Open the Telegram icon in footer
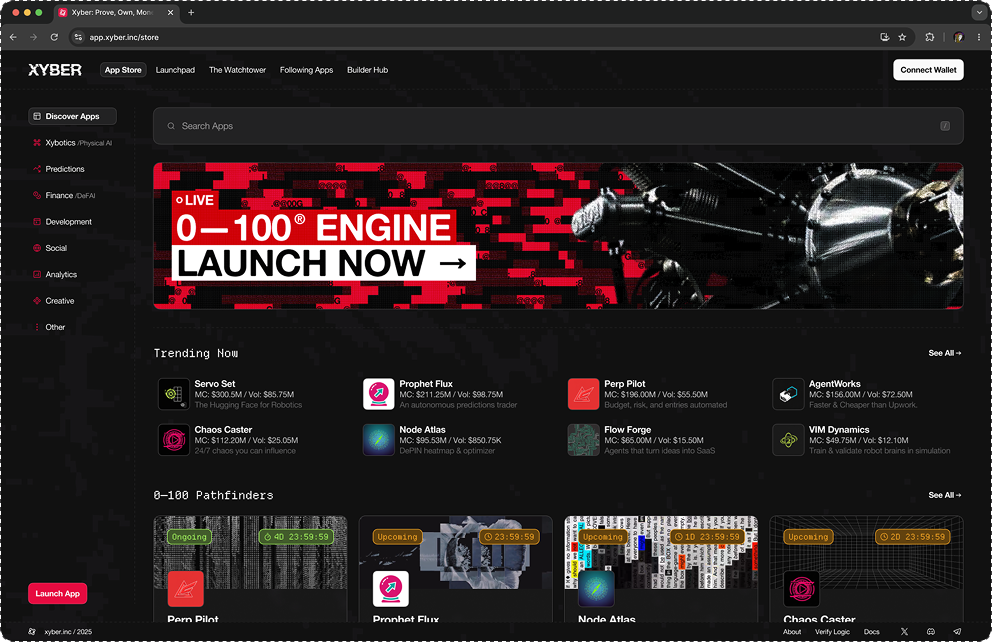This screenshot has width=992, height=642. [x=957, y=632]
